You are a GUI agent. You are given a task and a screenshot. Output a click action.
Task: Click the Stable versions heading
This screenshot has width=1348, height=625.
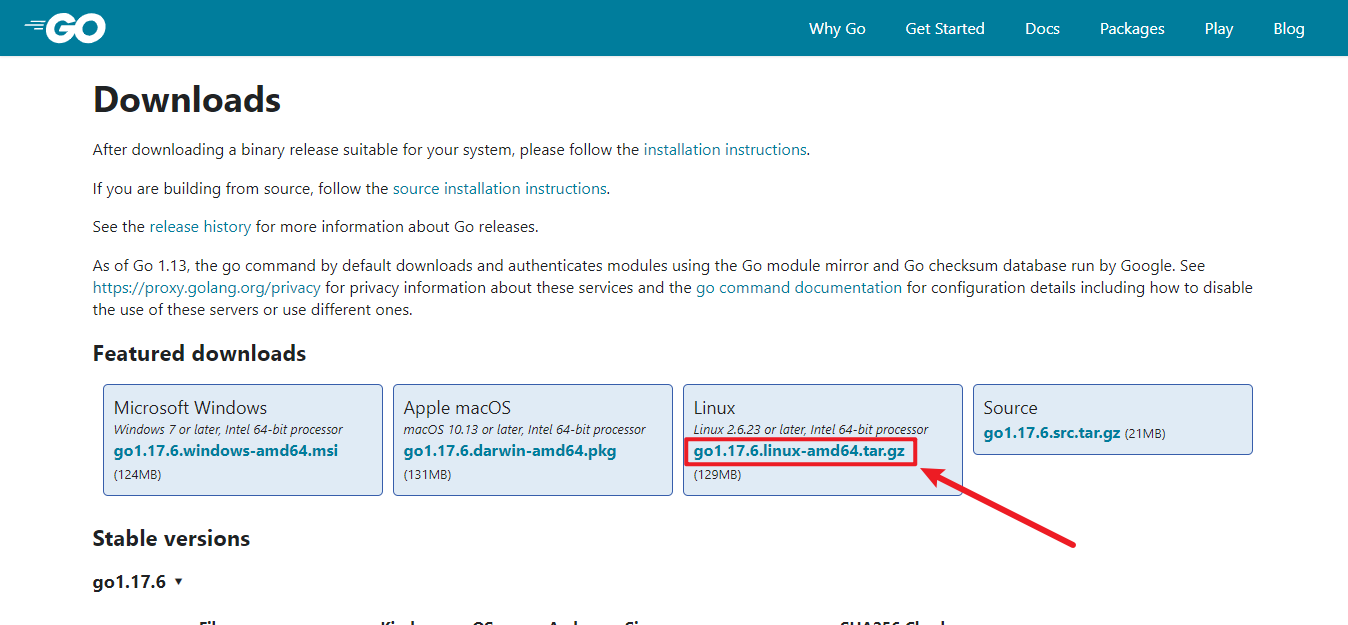coord(171,538)
